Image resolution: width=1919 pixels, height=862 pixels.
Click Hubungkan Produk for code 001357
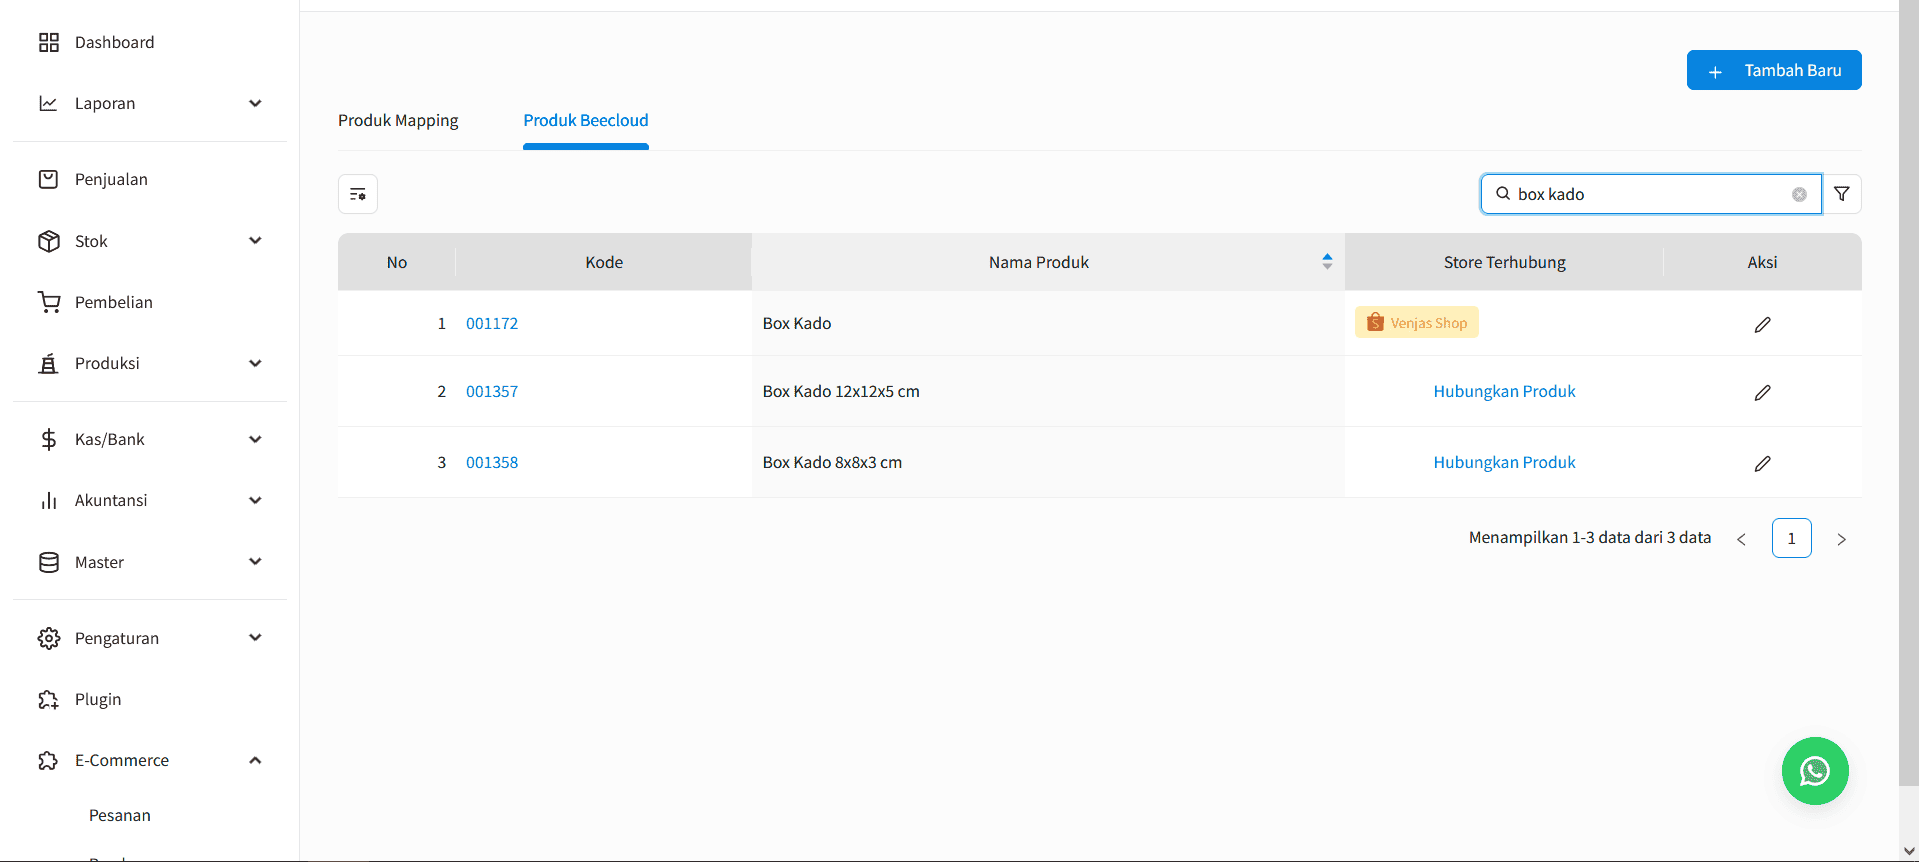point(1504,391)
